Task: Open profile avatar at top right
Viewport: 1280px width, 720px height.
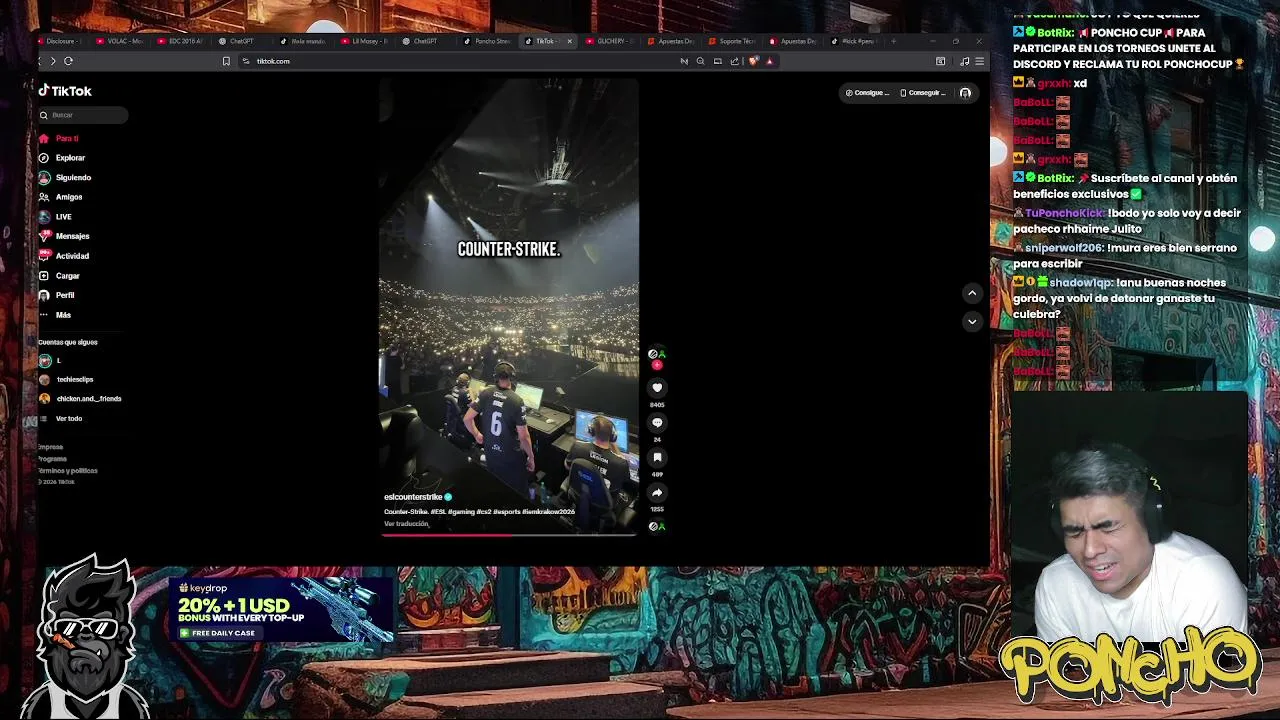Action: click(x=965, y=93)
